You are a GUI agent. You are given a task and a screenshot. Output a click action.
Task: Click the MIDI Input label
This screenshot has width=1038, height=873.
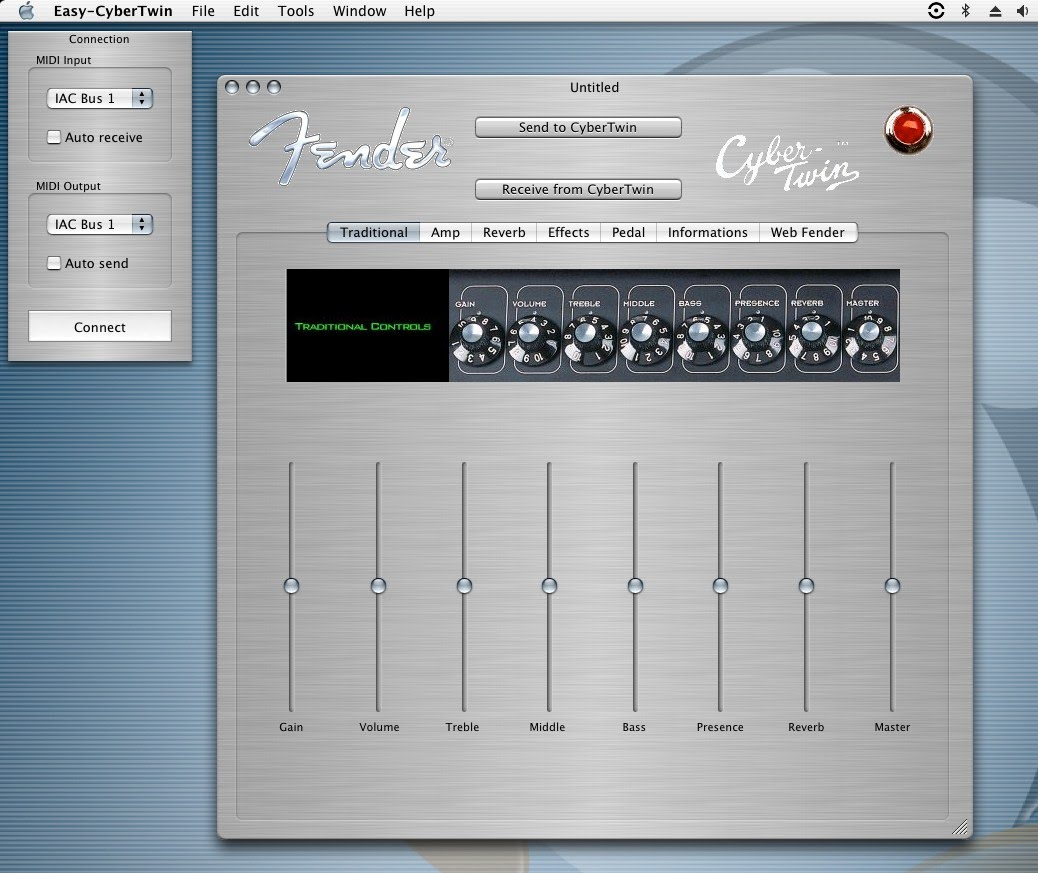(x=64, y=60)
